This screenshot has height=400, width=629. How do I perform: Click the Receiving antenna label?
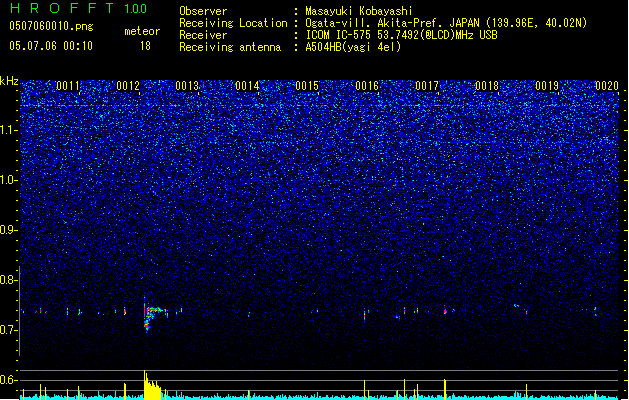[x=230, y=47]
